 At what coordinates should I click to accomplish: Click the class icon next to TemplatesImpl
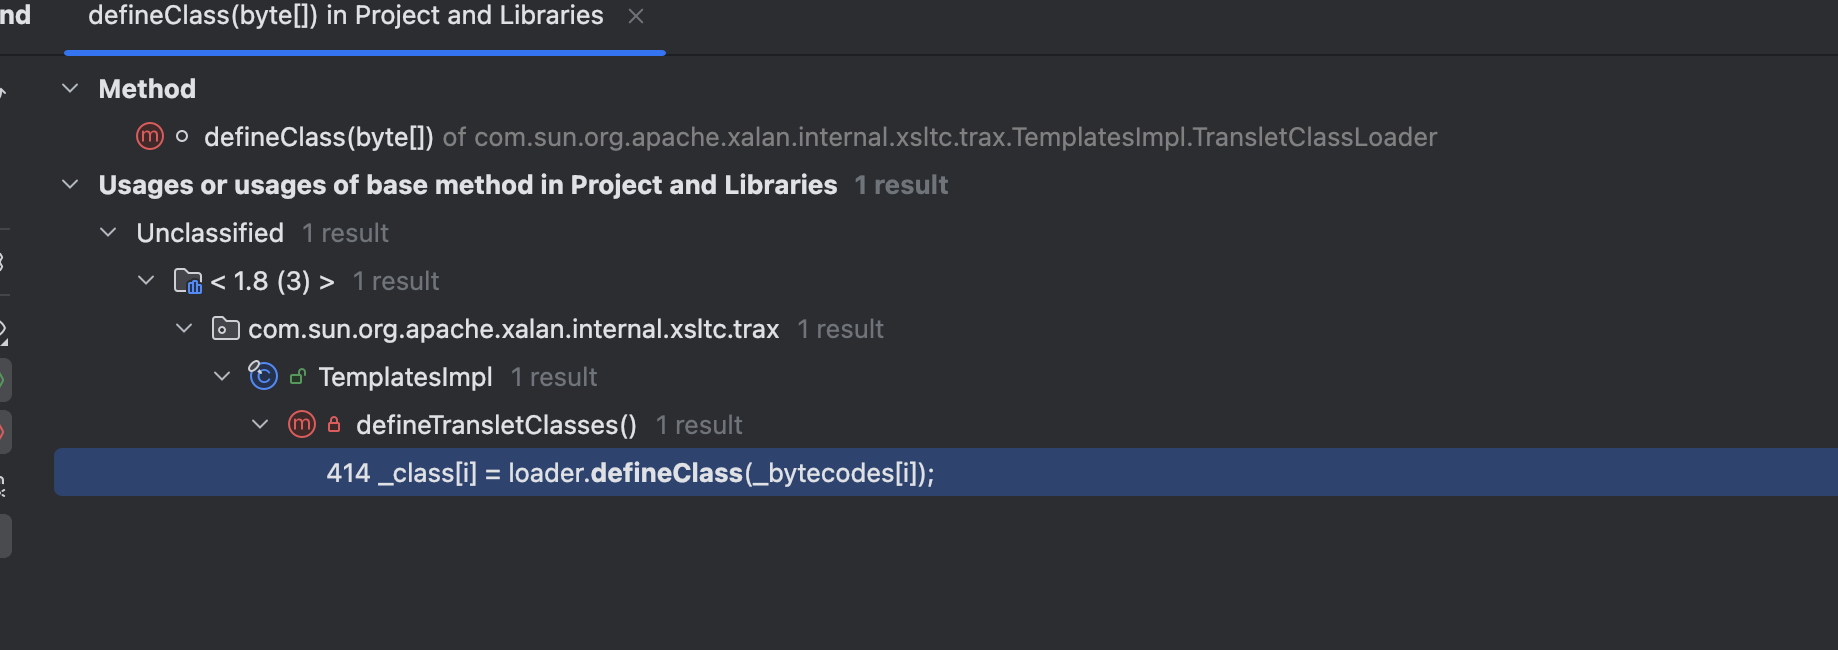tap(263, 376)
